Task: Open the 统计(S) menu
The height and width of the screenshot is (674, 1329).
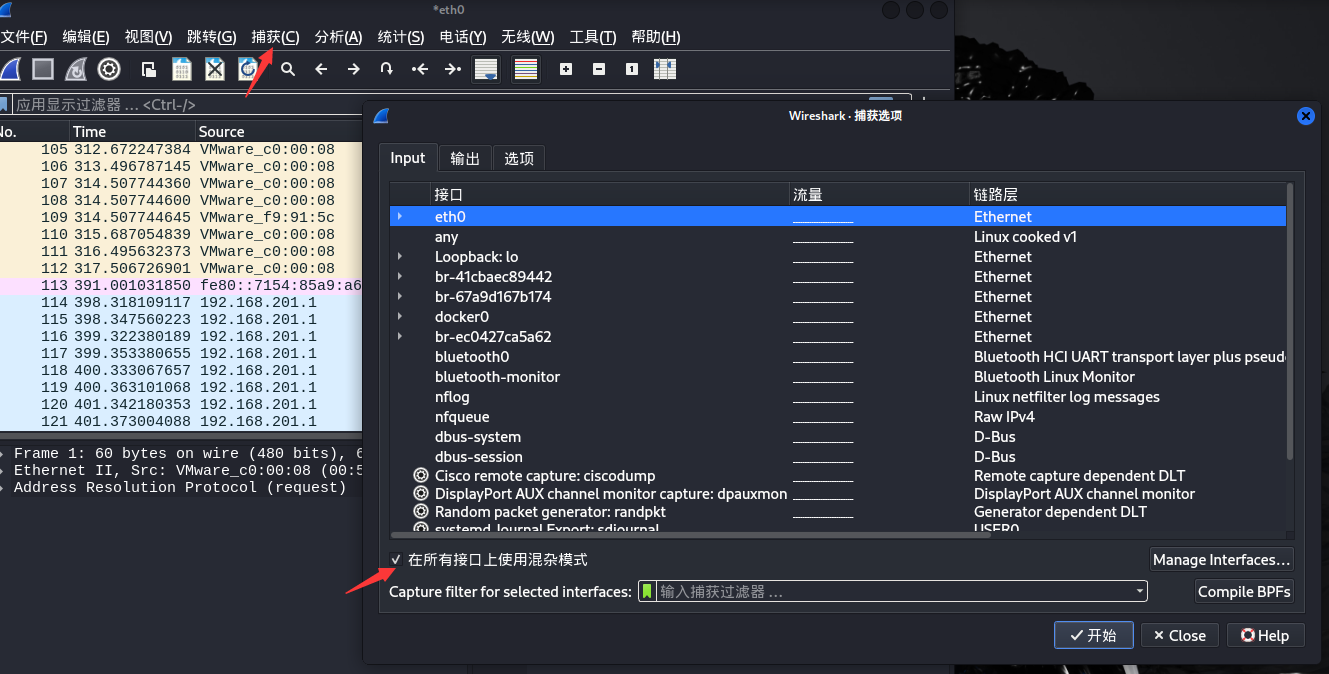Action: tap(400, 37)
